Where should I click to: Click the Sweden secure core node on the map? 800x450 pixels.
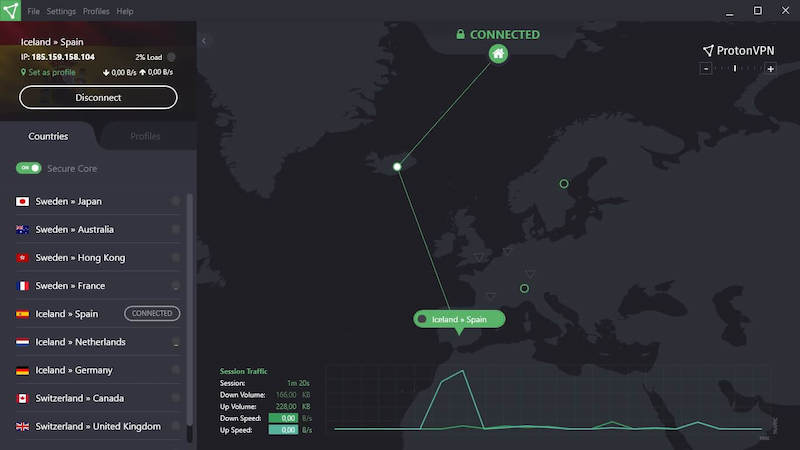pyautogui.click(x=564, y=183)
